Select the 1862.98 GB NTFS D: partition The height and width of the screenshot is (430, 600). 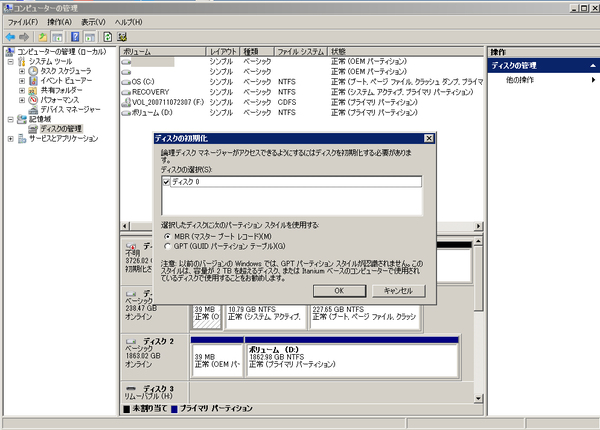351,357
